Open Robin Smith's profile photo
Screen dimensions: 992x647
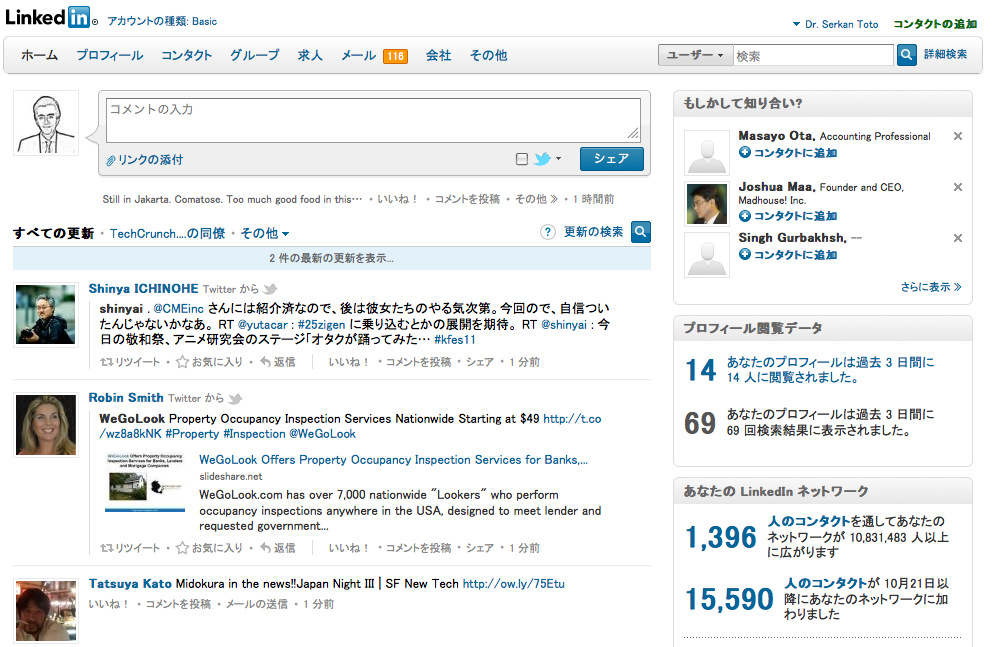46,424
